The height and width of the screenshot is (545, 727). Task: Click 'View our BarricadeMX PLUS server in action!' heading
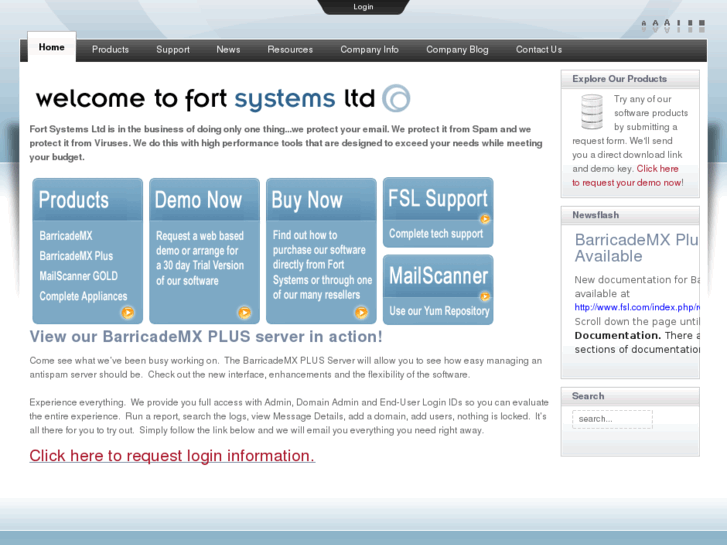click(x=206, y=336)
